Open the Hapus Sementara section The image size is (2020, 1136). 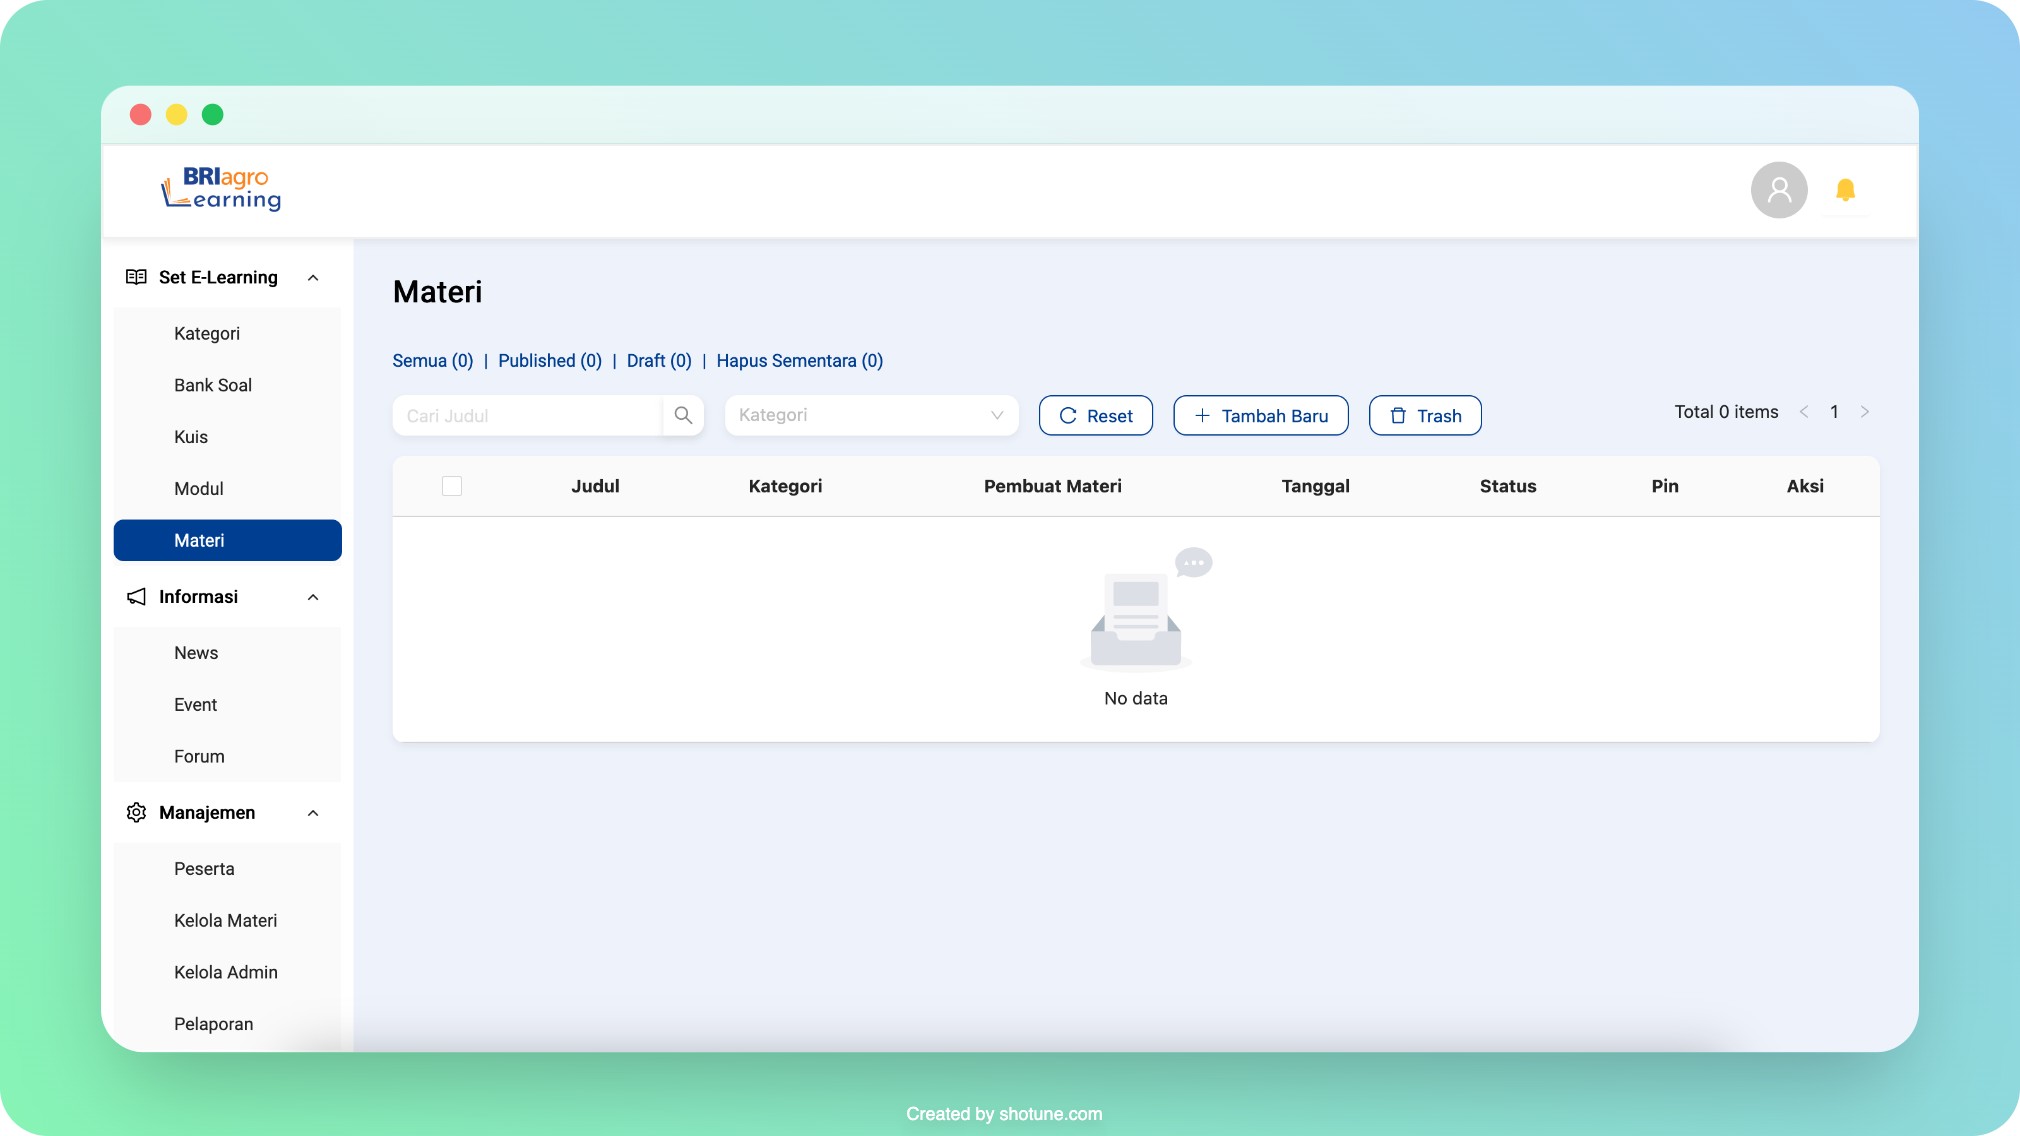point(799,359)
